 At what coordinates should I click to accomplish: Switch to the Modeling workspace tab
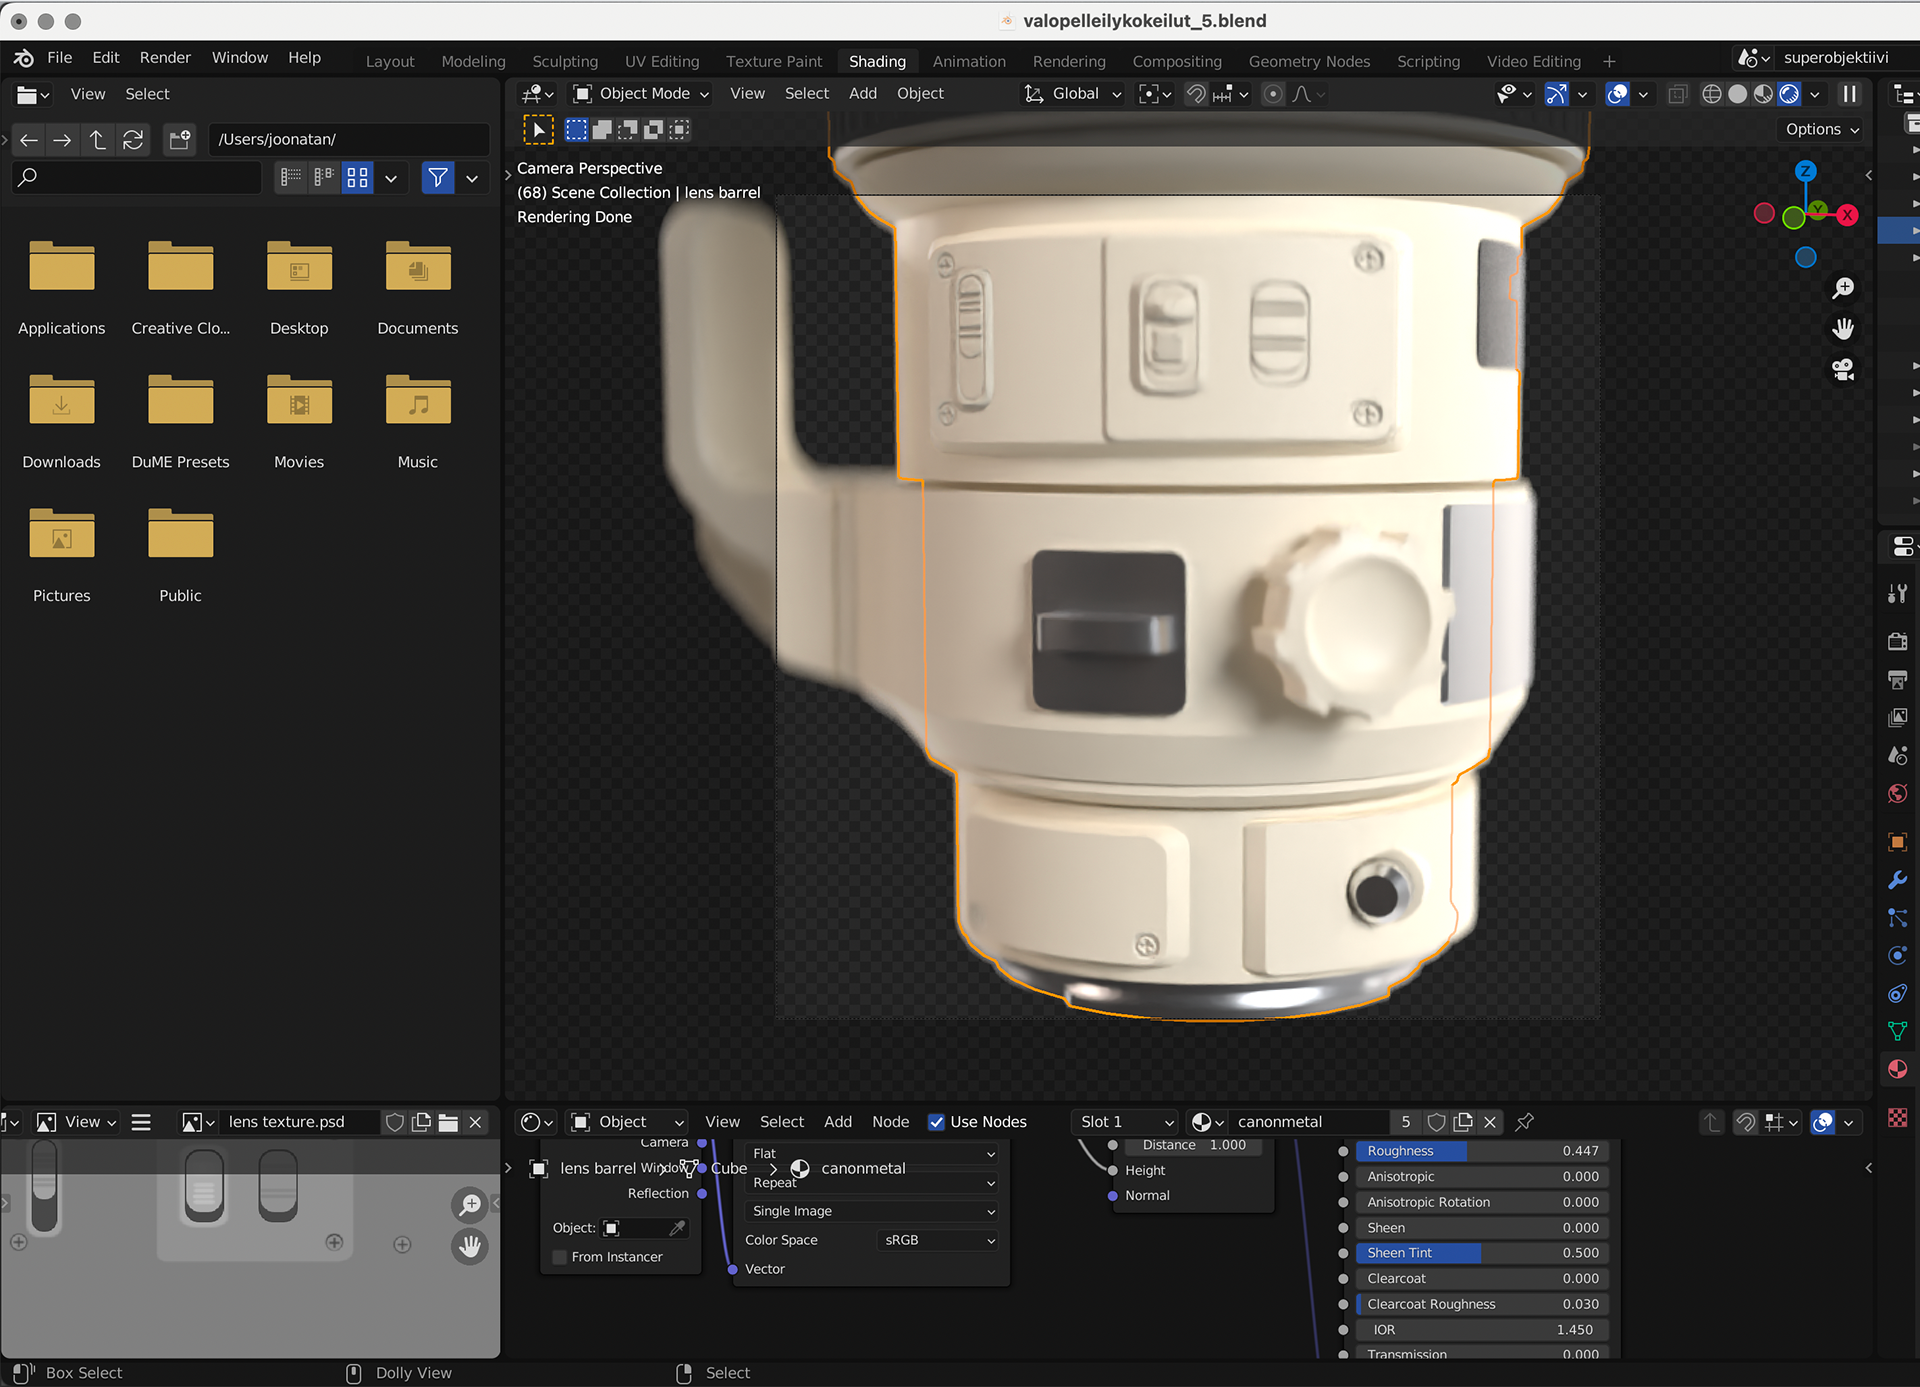473,61
